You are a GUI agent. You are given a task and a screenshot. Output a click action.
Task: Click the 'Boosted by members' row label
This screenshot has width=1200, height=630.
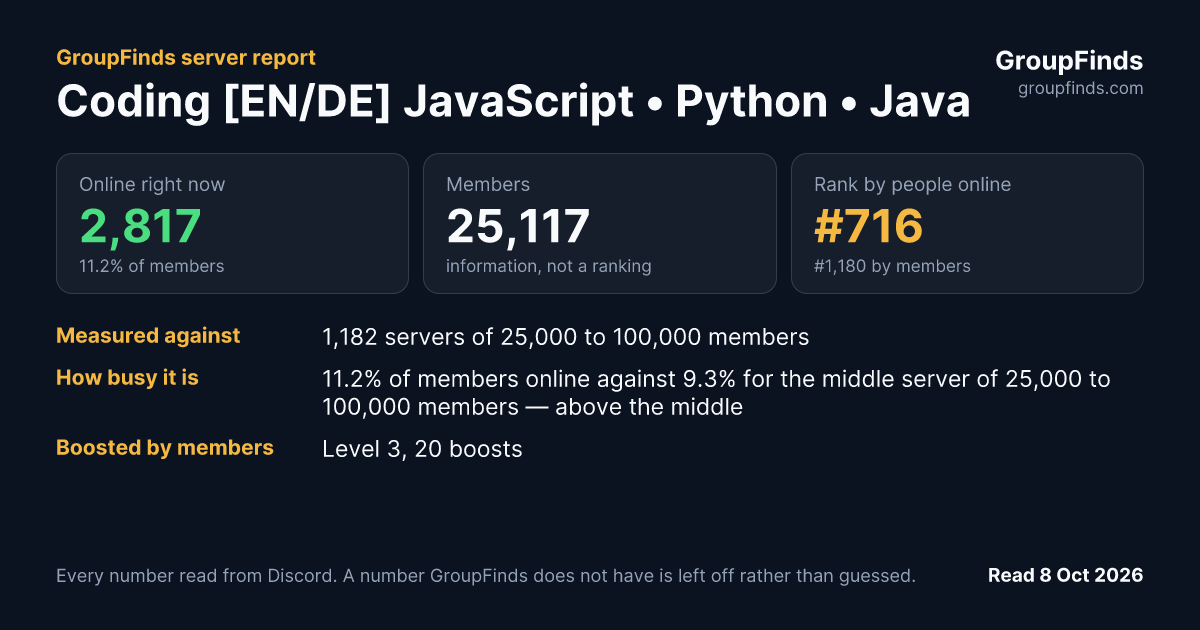click(165, 448)
